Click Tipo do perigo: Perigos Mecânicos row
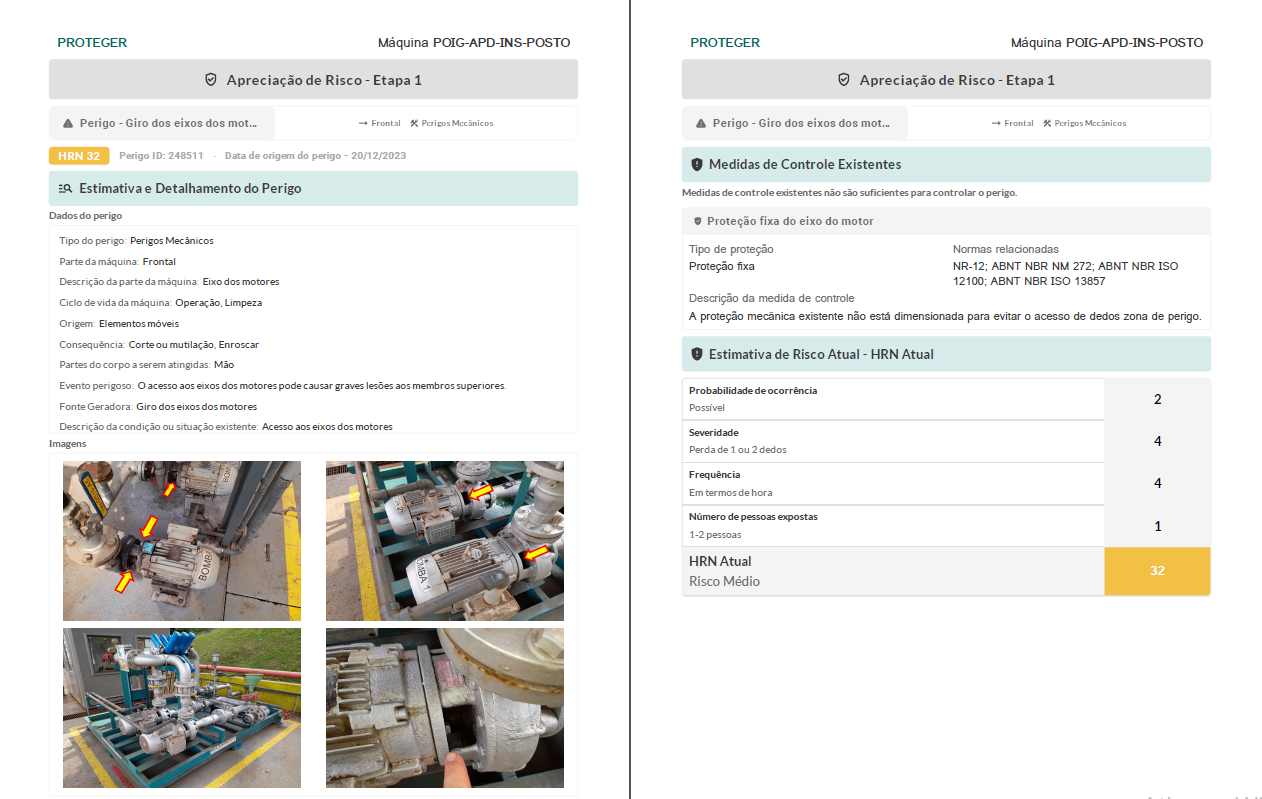Screen dimensions: 1262x799 point(136,241)
